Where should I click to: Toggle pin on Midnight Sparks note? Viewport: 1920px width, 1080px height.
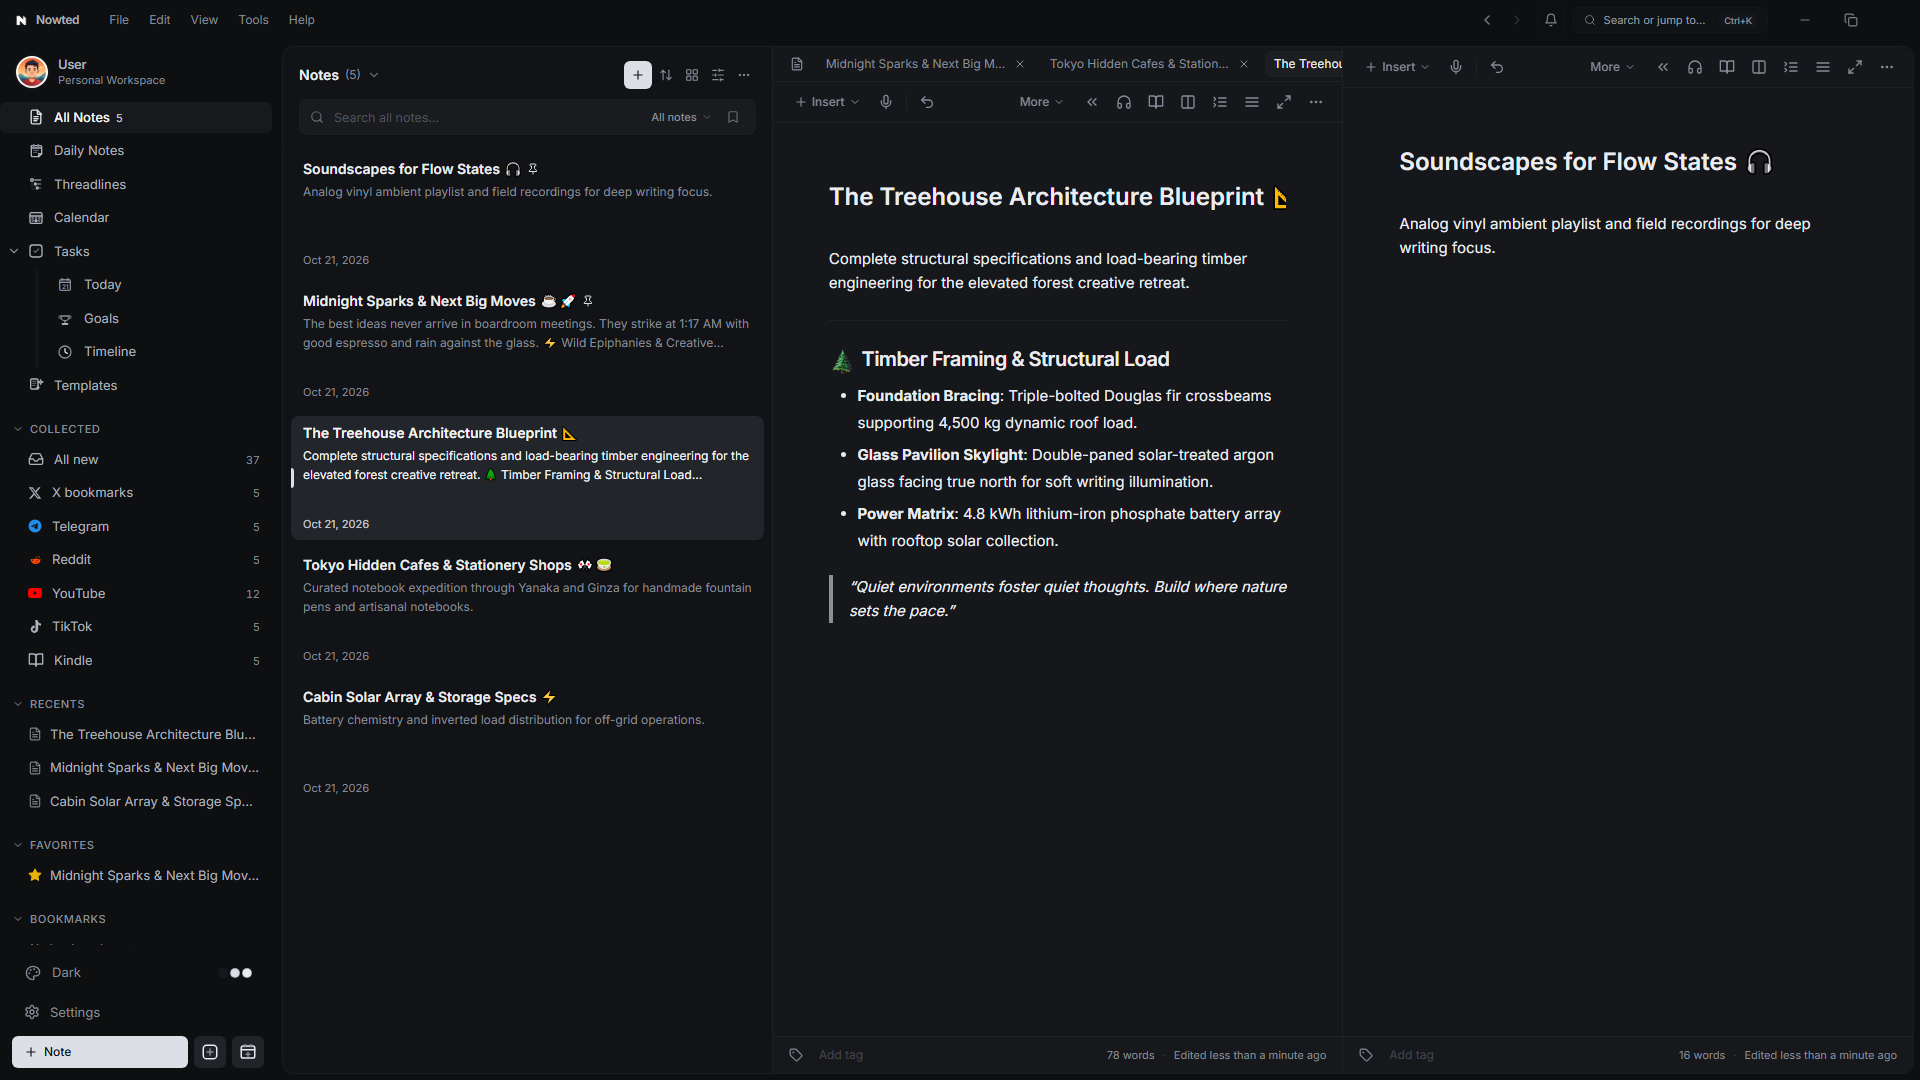coord(588,301)
